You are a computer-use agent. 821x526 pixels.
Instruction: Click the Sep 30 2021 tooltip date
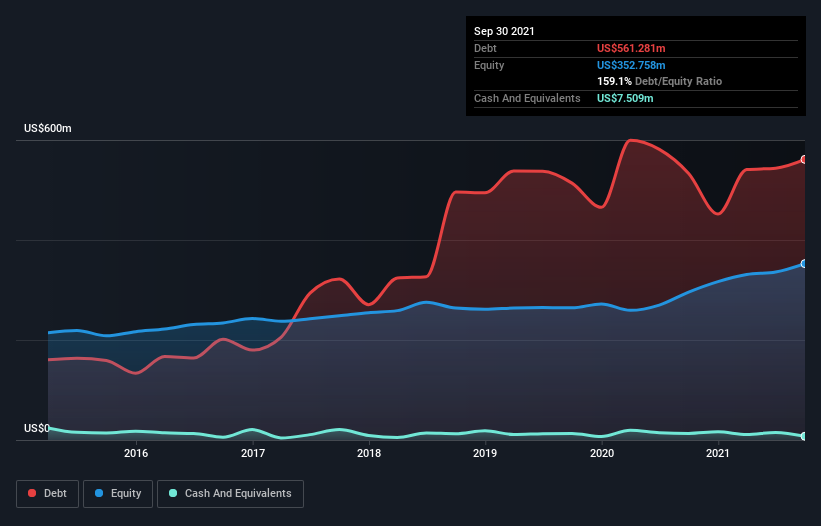[x=504, y=31]
